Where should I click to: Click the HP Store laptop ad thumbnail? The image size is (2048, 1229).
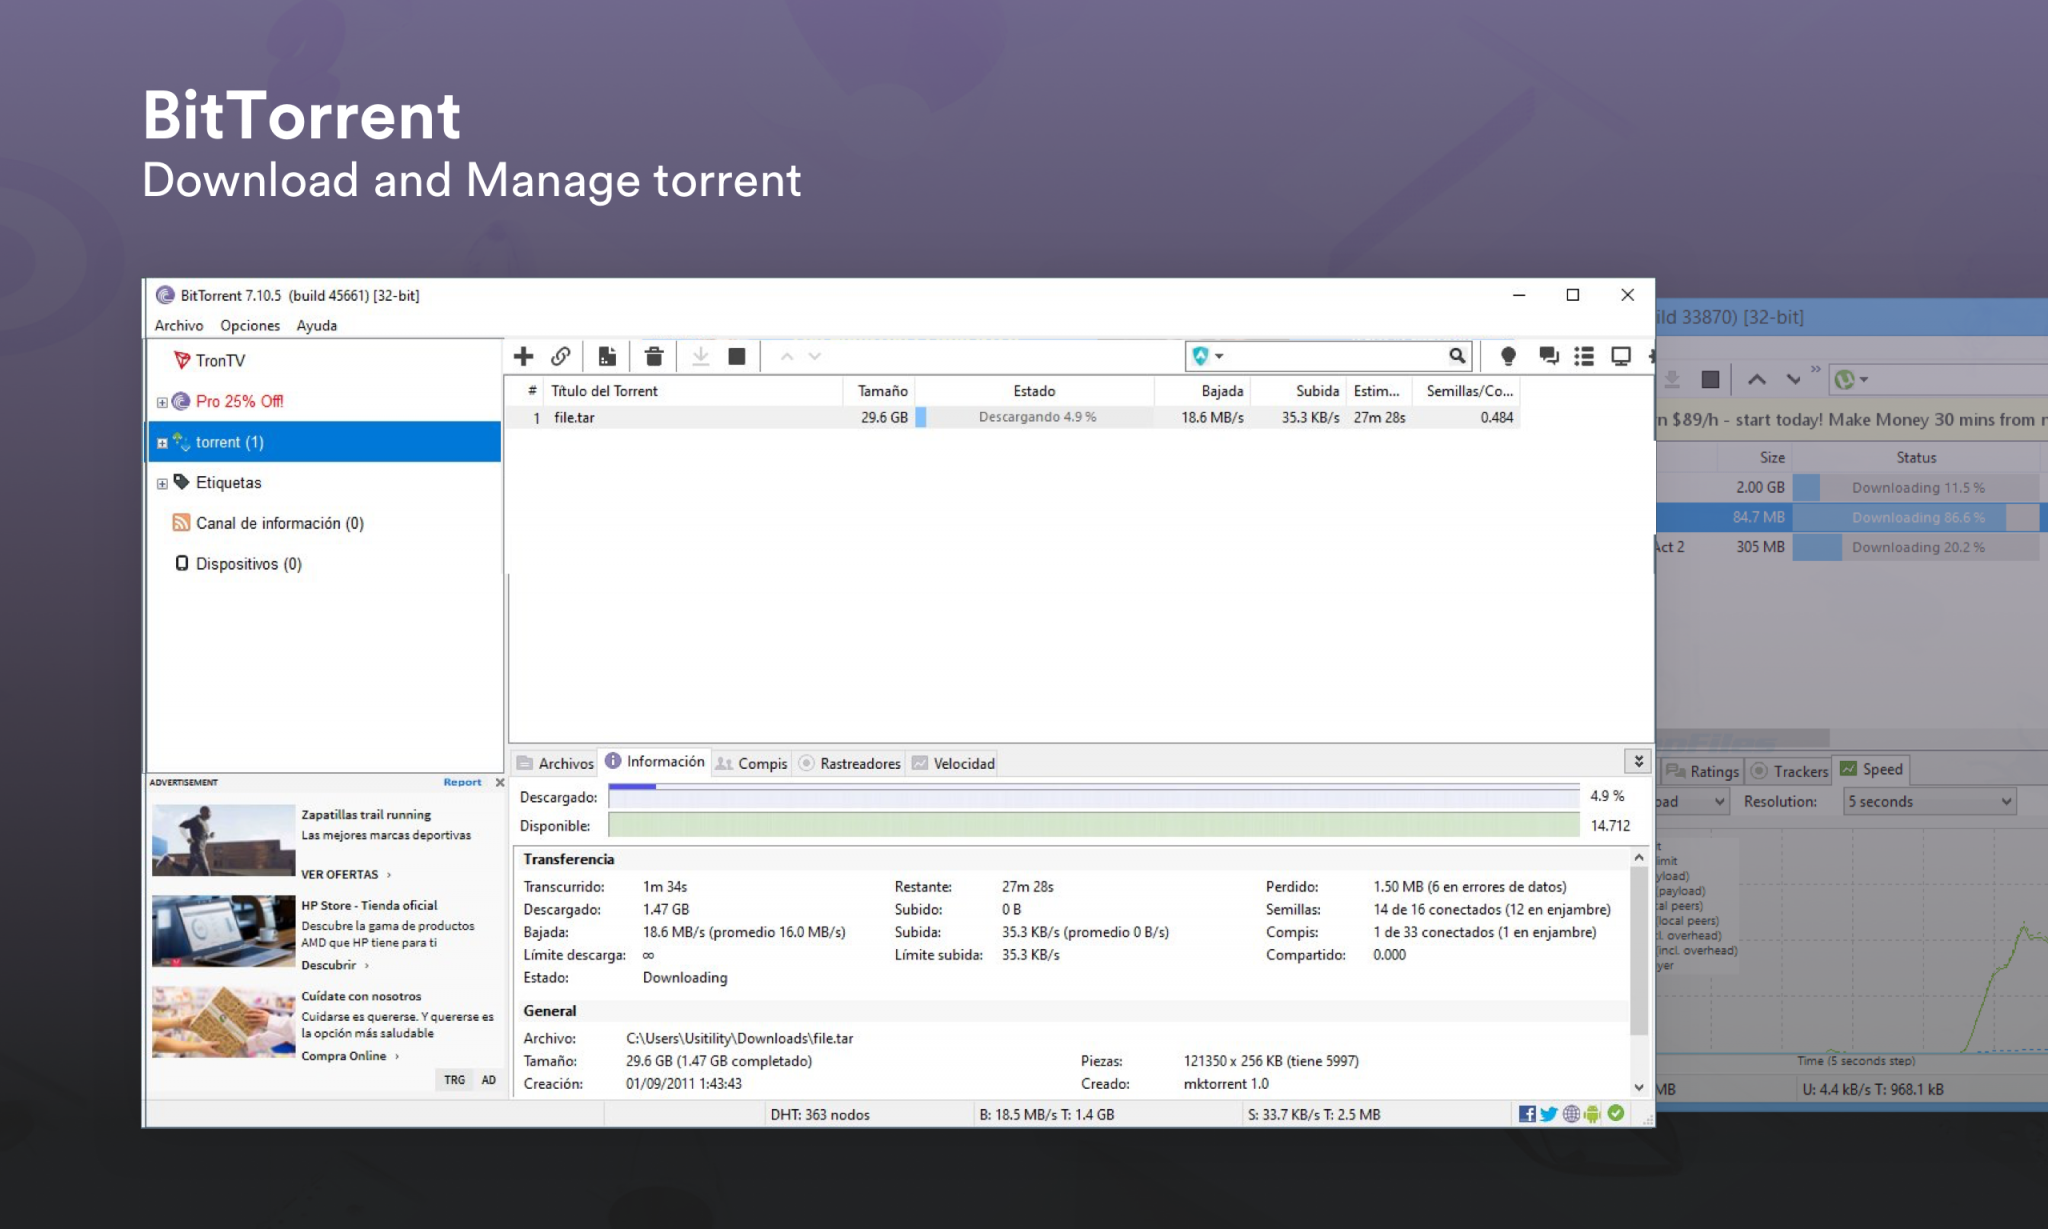pyautogui.click(x=223, y=931)
